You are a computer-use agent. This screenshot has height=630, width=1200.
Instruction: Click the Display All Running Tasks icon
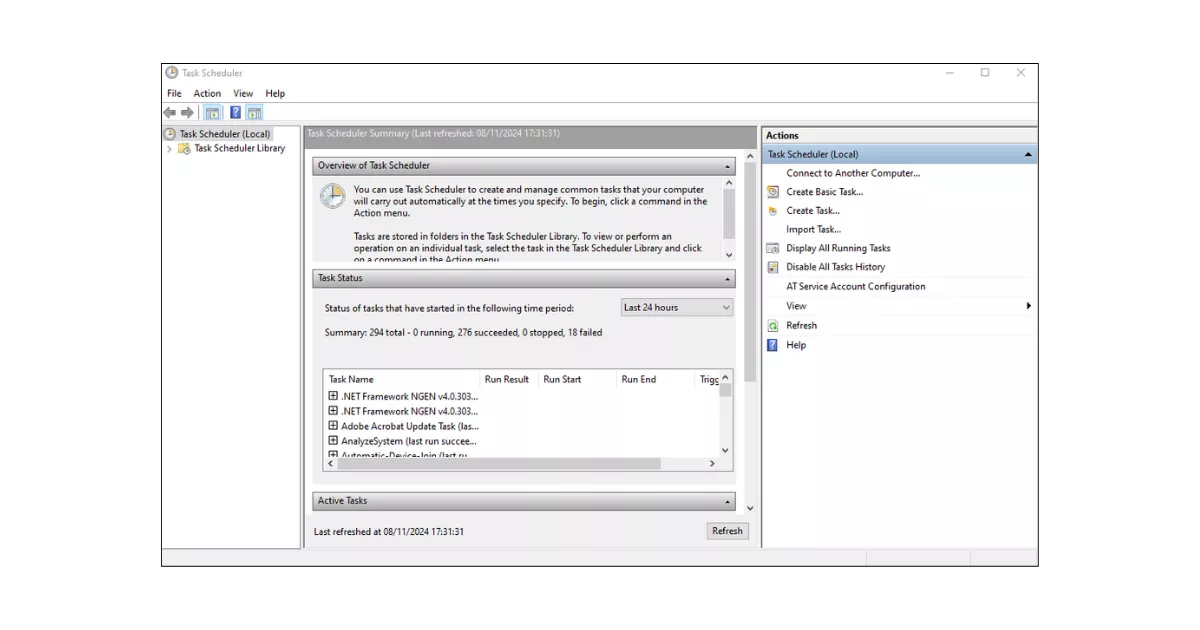click(x=771, y=247)
